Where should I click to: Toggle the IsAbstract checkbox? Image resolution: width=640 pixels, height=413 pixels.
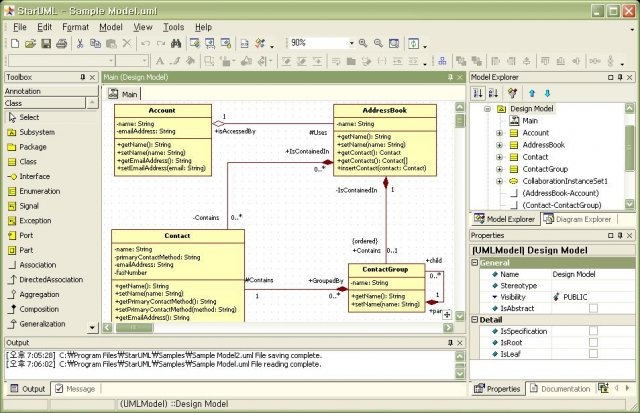(x=593, y=310)
